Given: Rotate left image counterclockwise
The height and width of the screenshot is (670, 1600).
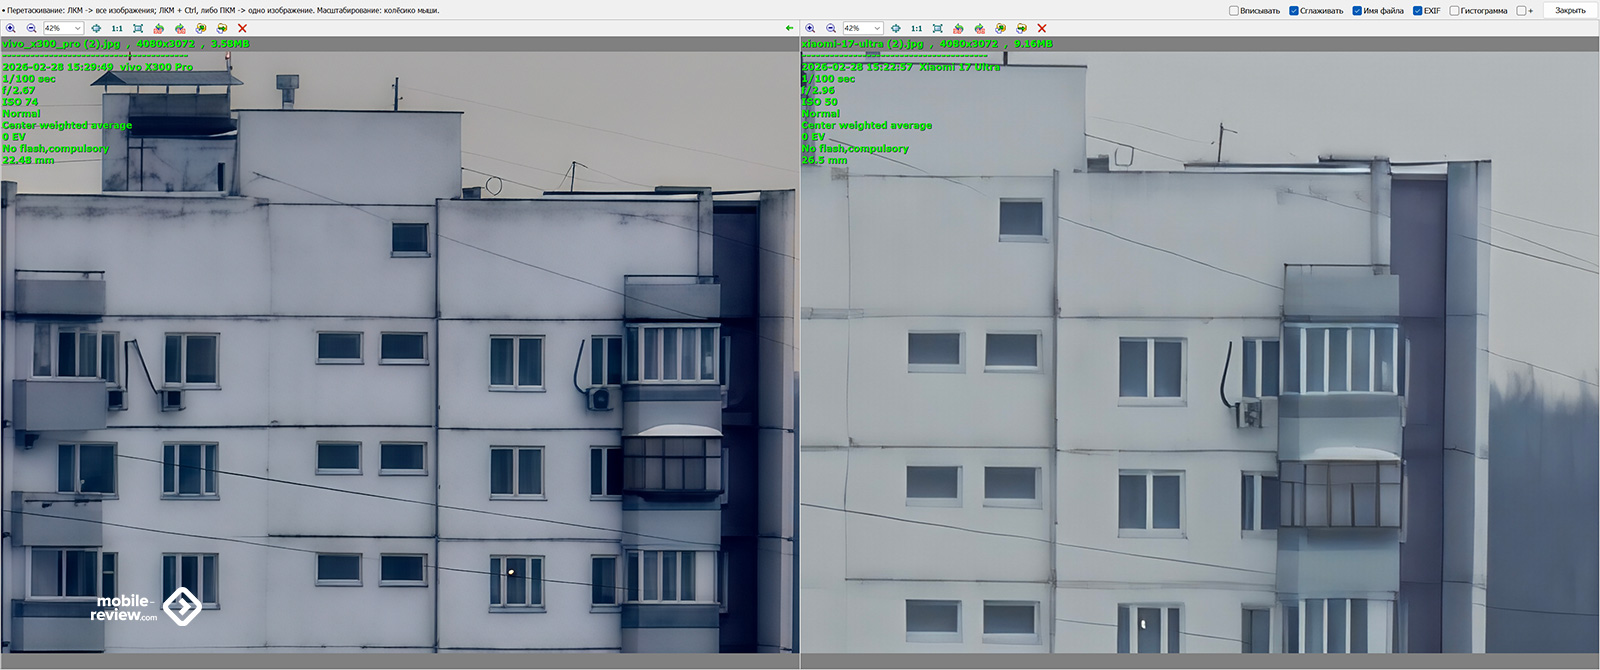Looking at the screenshot, I should click(159, 28).
